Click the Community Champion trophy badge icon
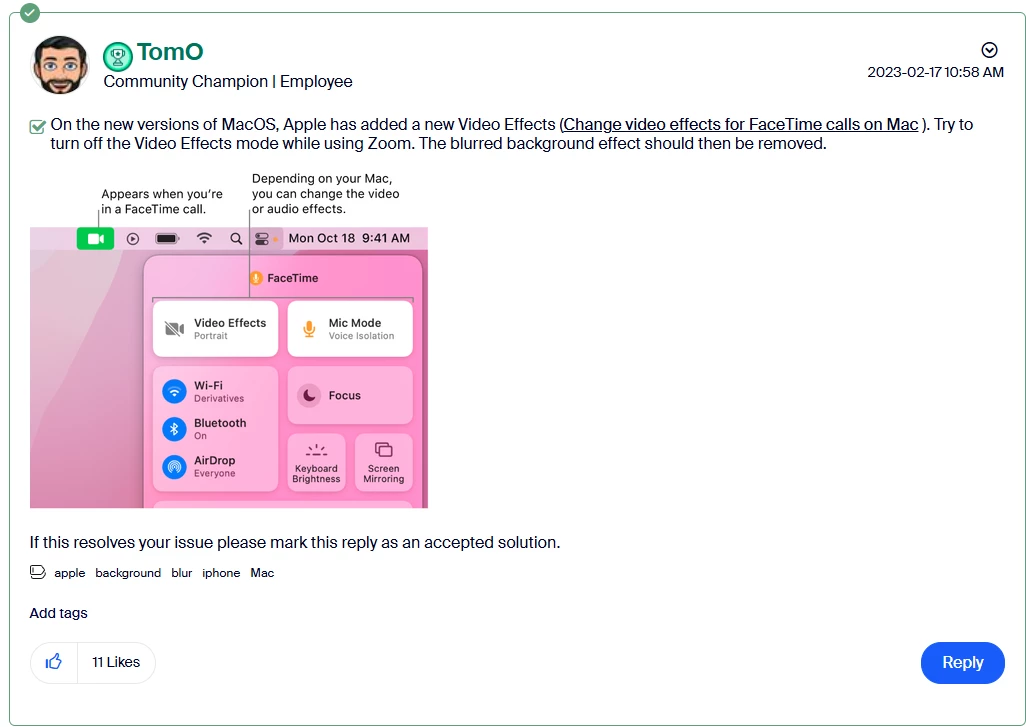Screen dimensions: 1026x727 coord(118,57)
